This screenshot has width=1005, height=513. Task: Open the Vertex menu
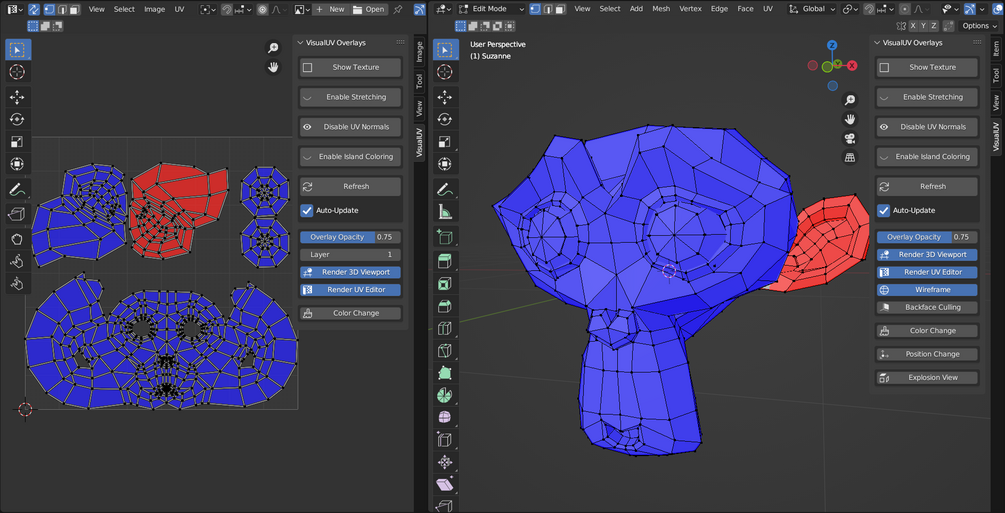coord(690,9)
